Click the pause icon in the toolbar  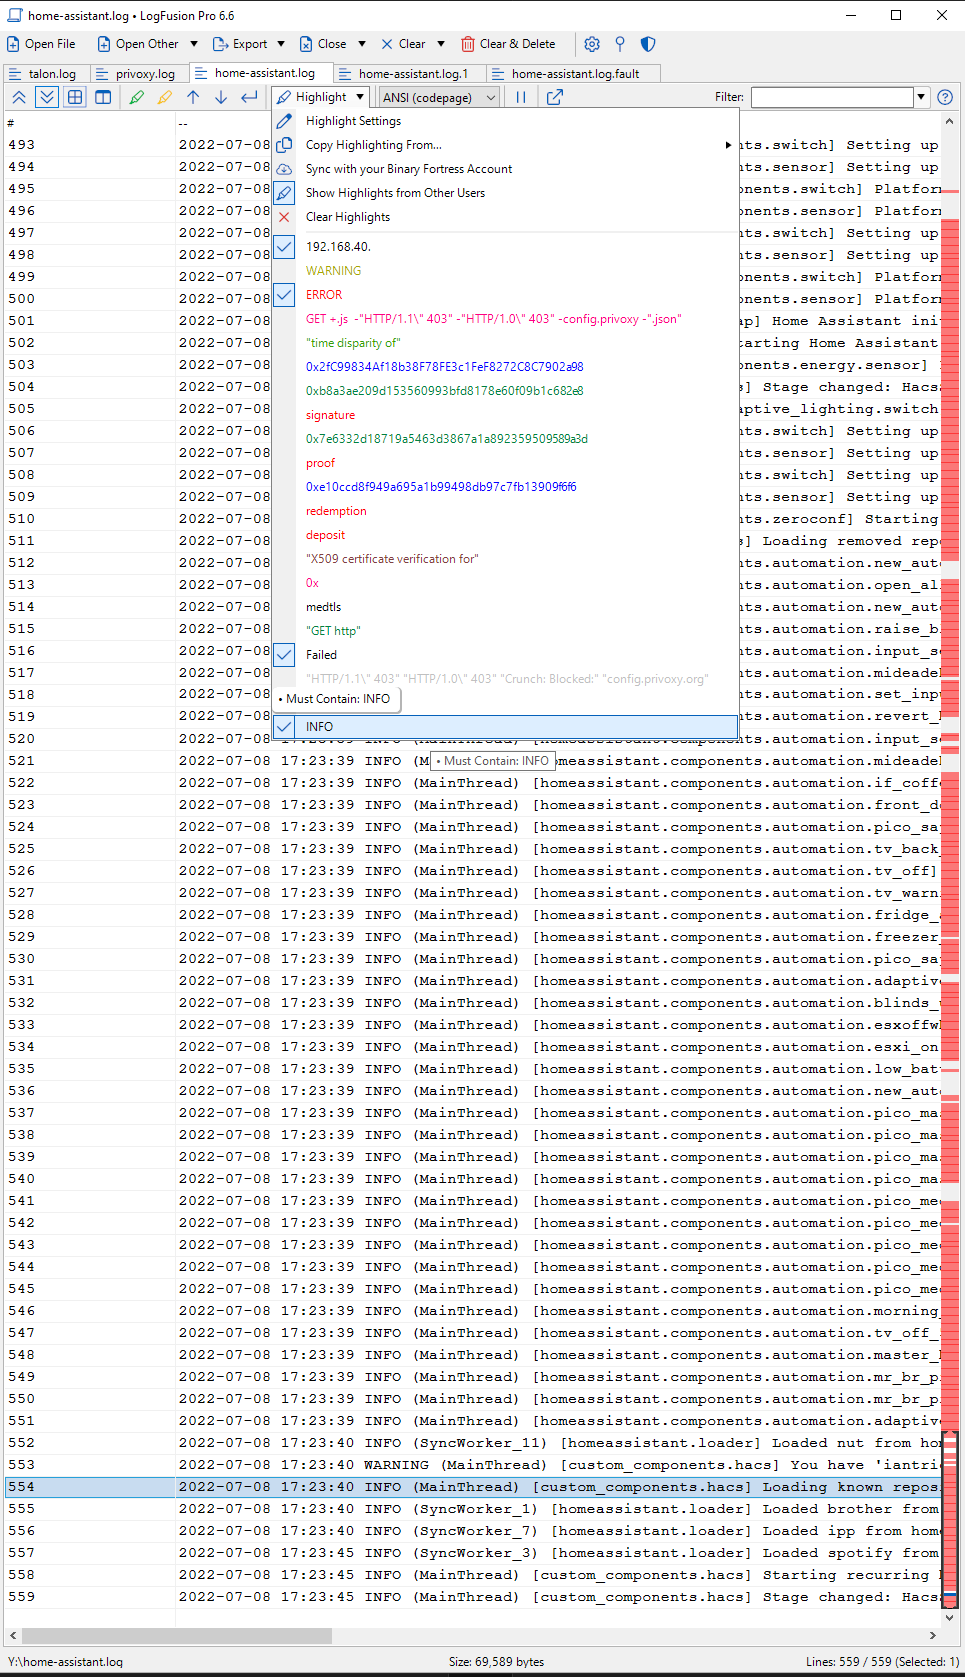[520, 97]
